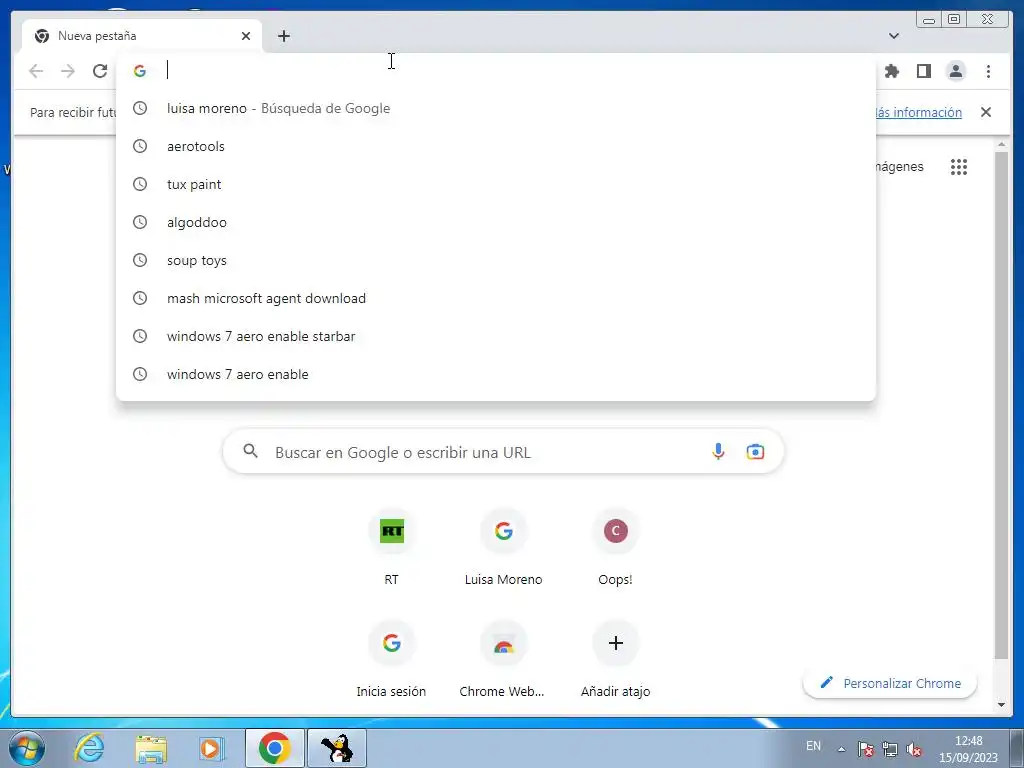Close the Nueva pestaña tab

coord(246,36)
